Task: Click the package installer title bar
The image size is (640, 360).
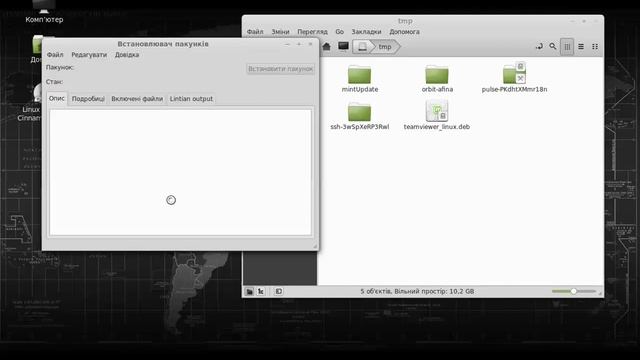Action: [163, 44]
